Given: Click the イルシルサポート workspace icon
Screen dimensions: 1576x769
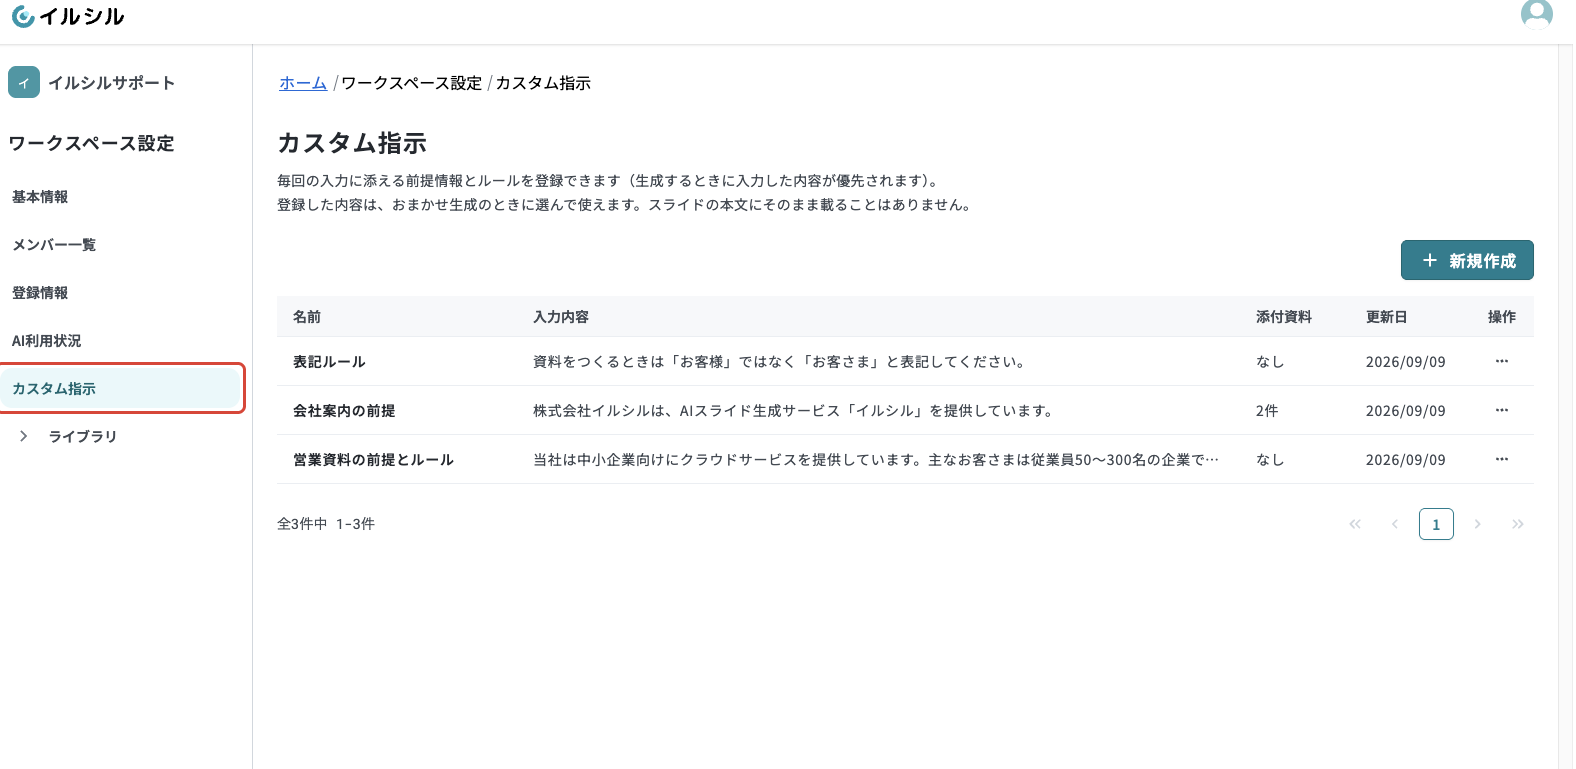Looking at the screenshot, I should (24, 82).
